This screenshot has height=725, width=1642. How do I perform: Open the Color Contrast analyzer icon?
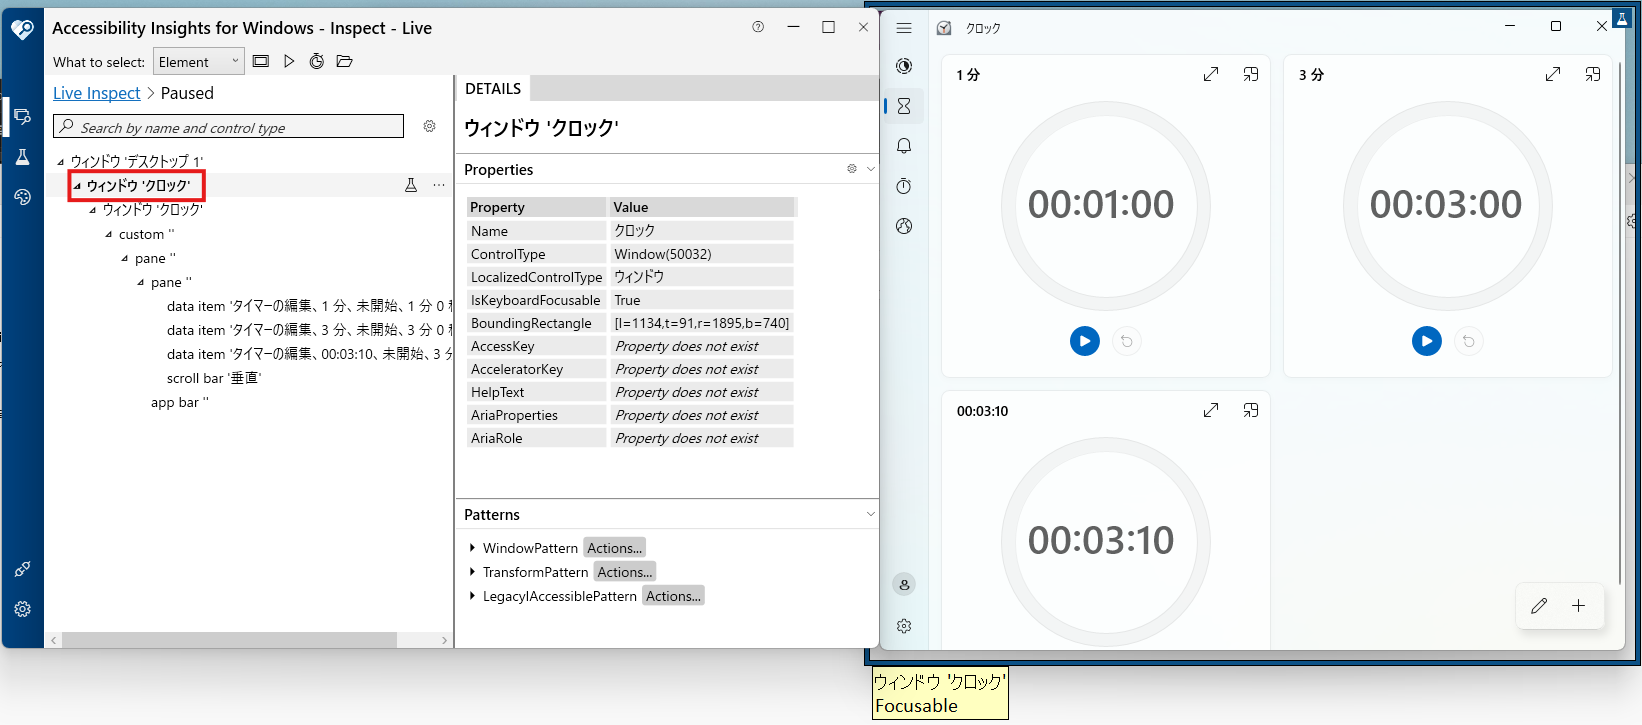(x=22, y=197)
